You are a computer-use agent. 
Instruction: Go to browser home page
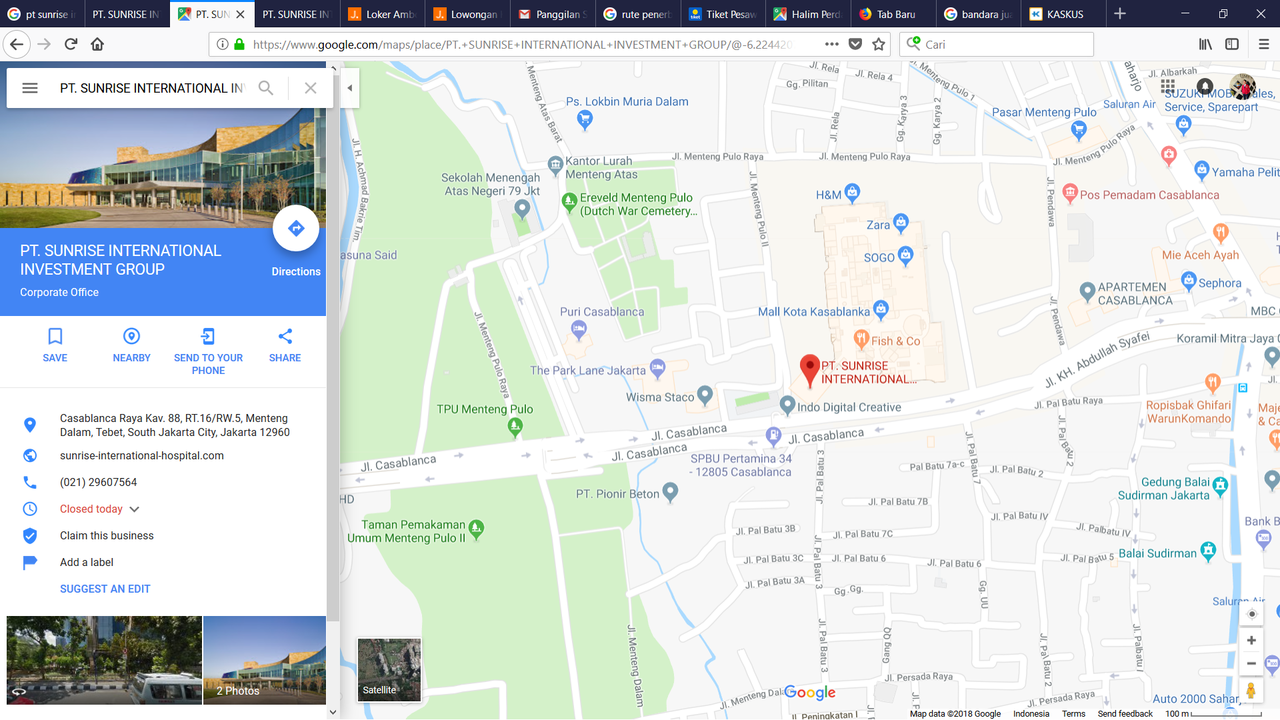pyautogui.click(x=97, y=44)
